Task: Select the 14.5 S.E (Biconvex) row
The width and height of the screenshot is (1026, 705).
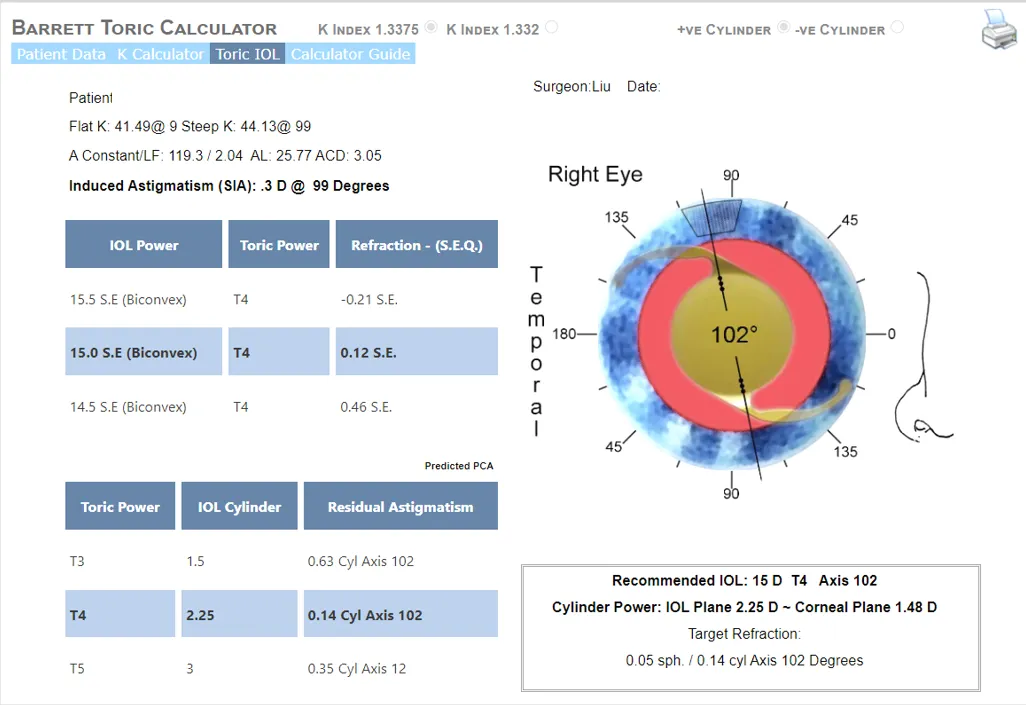Action: (x=281, y=407)
